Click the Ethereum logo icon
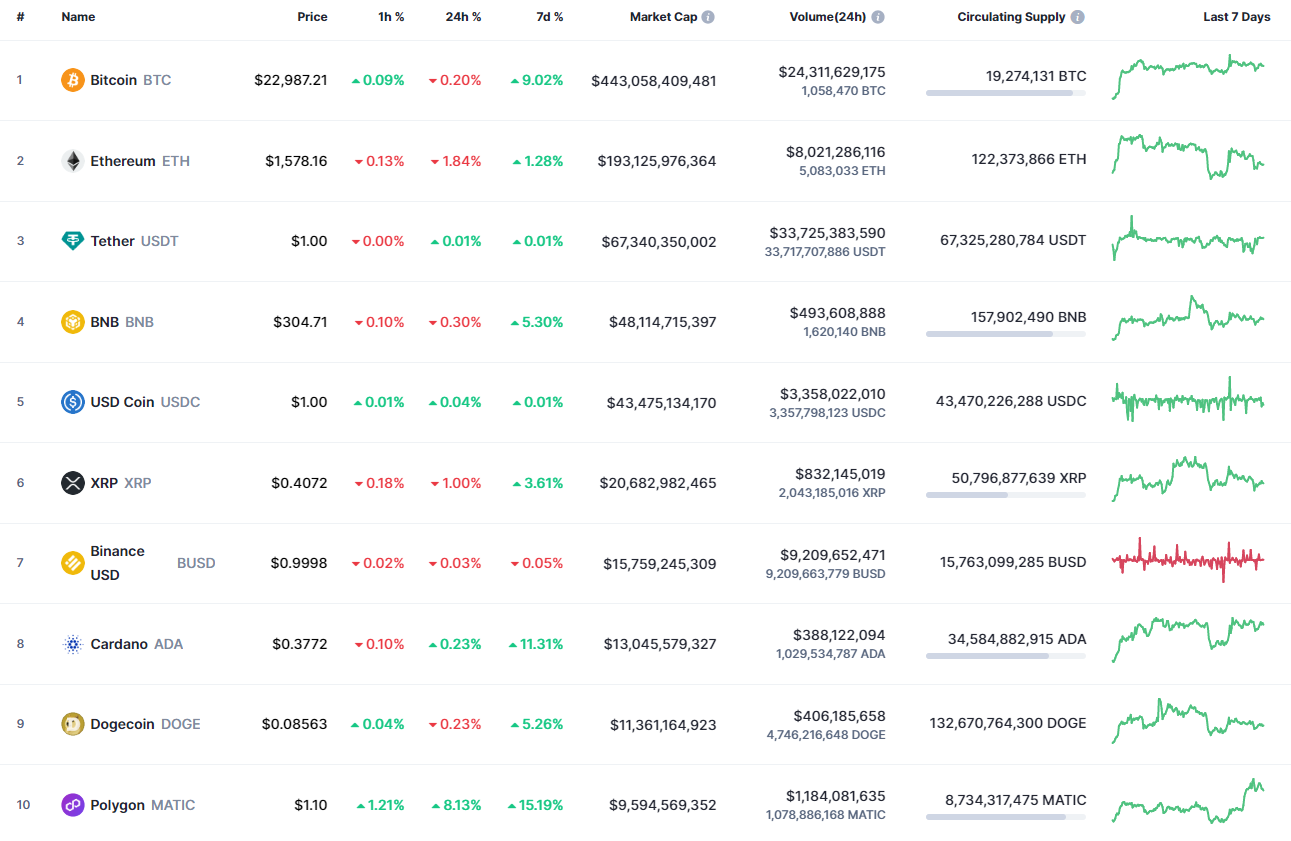 tap(71, 160)
